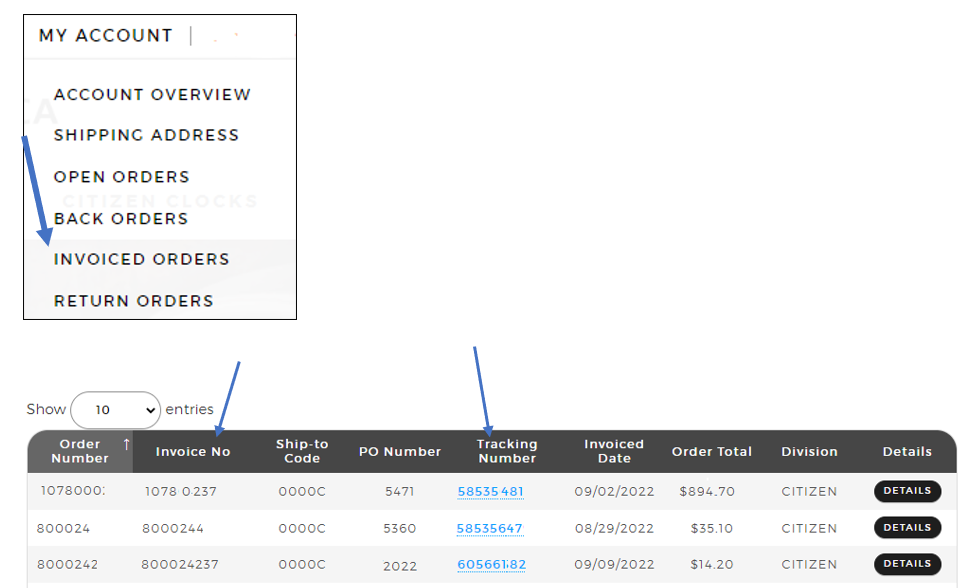
Task: View DETAILS of order 8000242
Action: (907, 563)
